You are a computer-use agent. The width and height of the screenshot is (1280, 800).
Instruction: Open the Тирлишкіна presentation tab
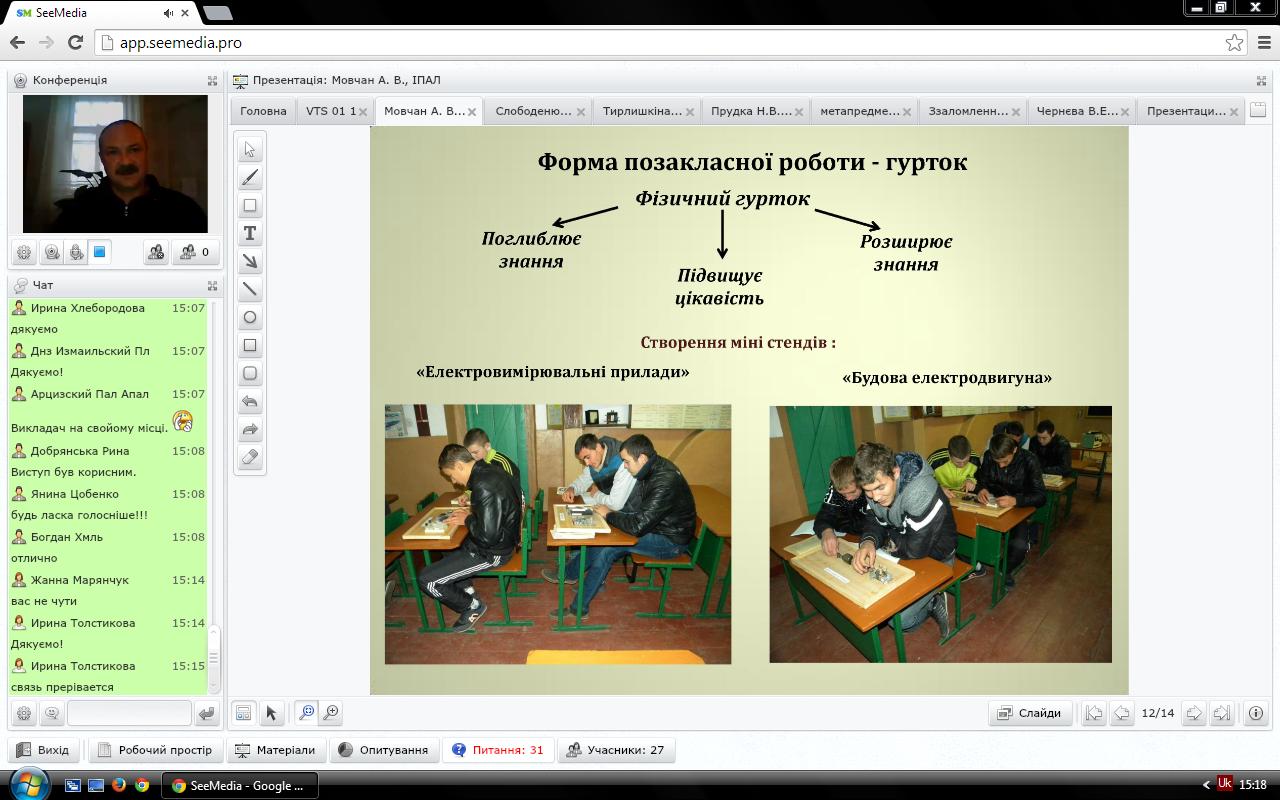641,111
